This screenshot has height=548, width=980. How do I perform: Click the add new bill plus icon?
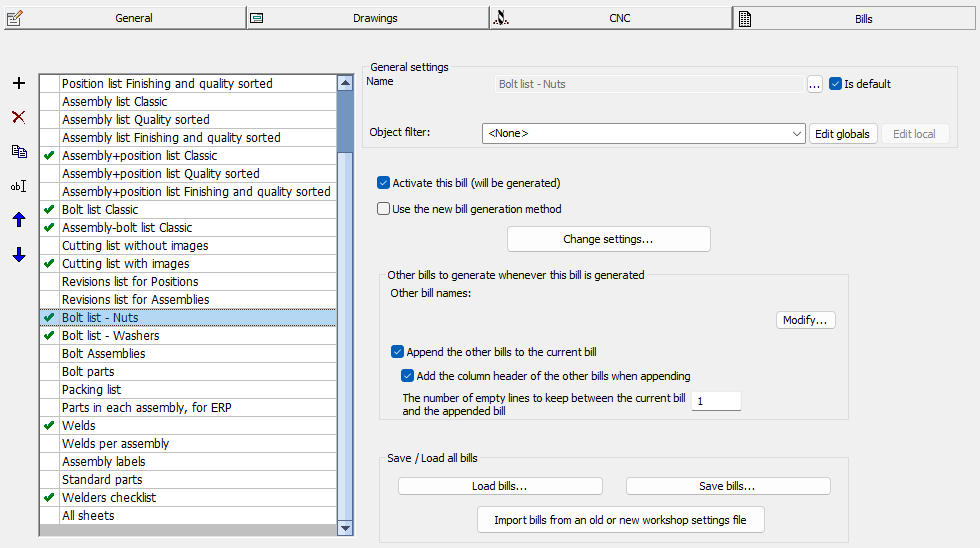(18, 84)
